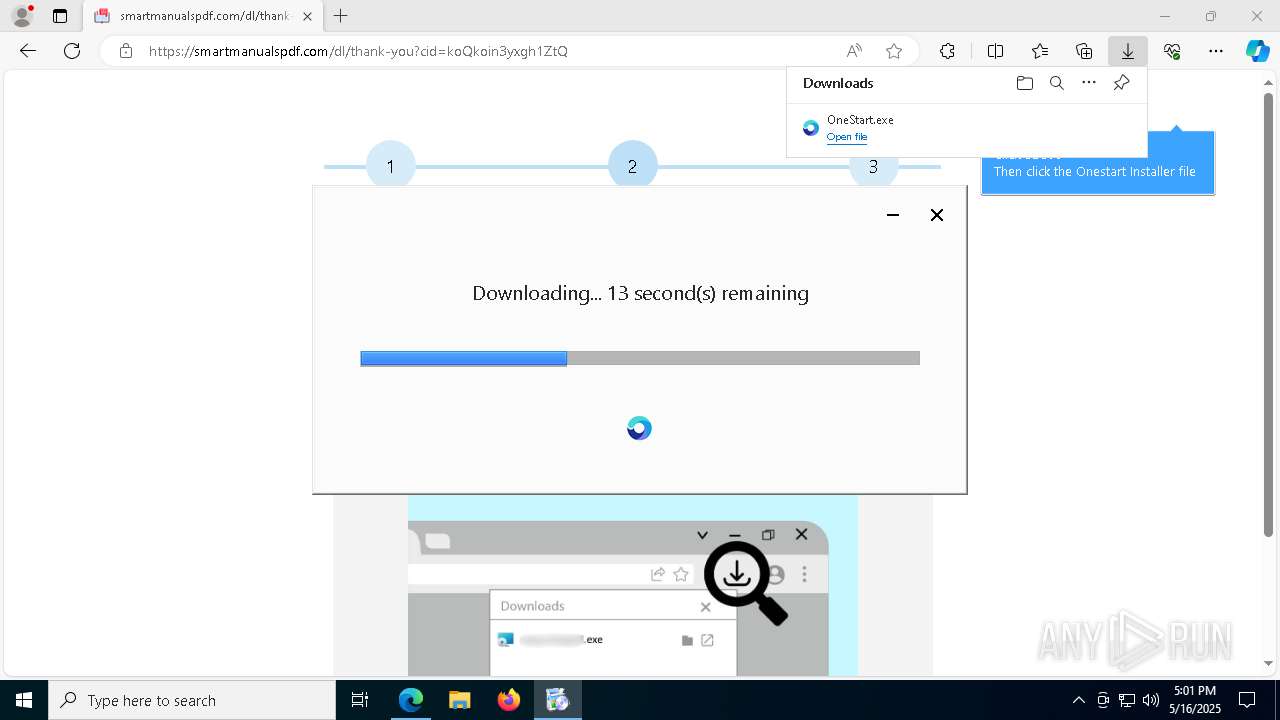Toggle the Downloads toolbar button
Screen dimensions: 1280x720
point(1128,51)
